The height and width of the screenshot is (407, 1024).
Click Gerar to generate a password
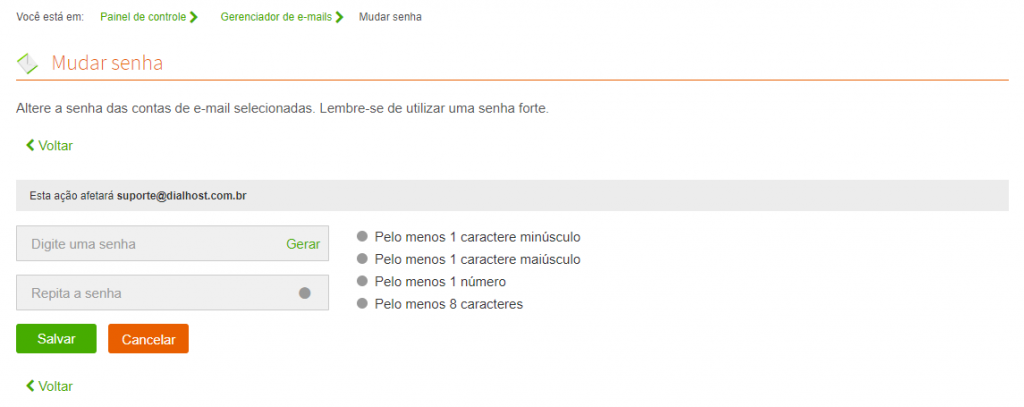pyautogui.click(x=303, y=244)
